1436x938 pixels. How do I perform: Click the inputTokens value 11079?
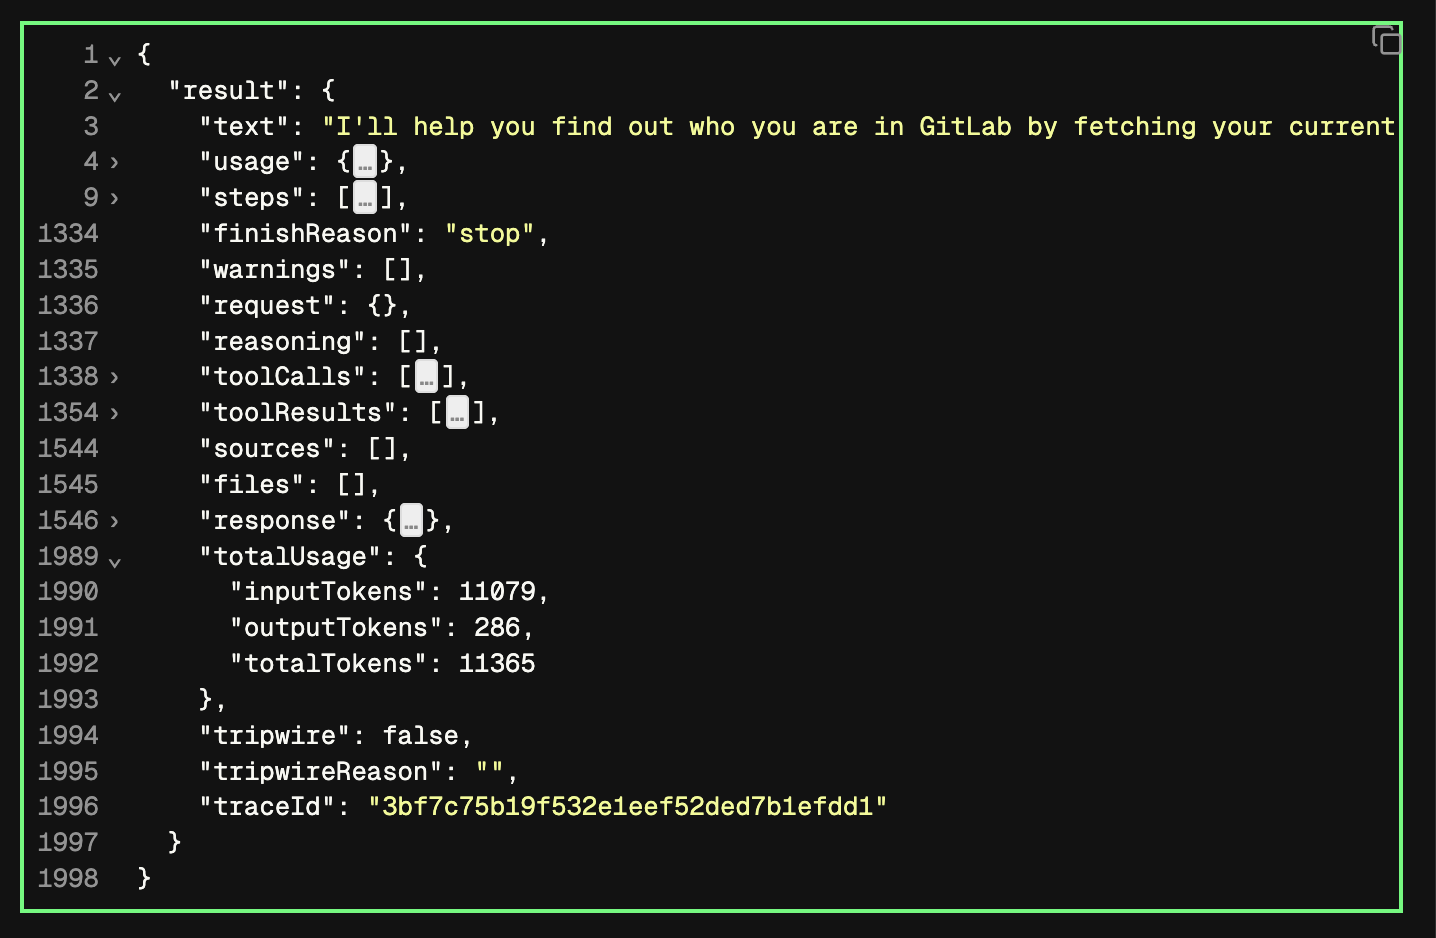click(x=497, y=592)
